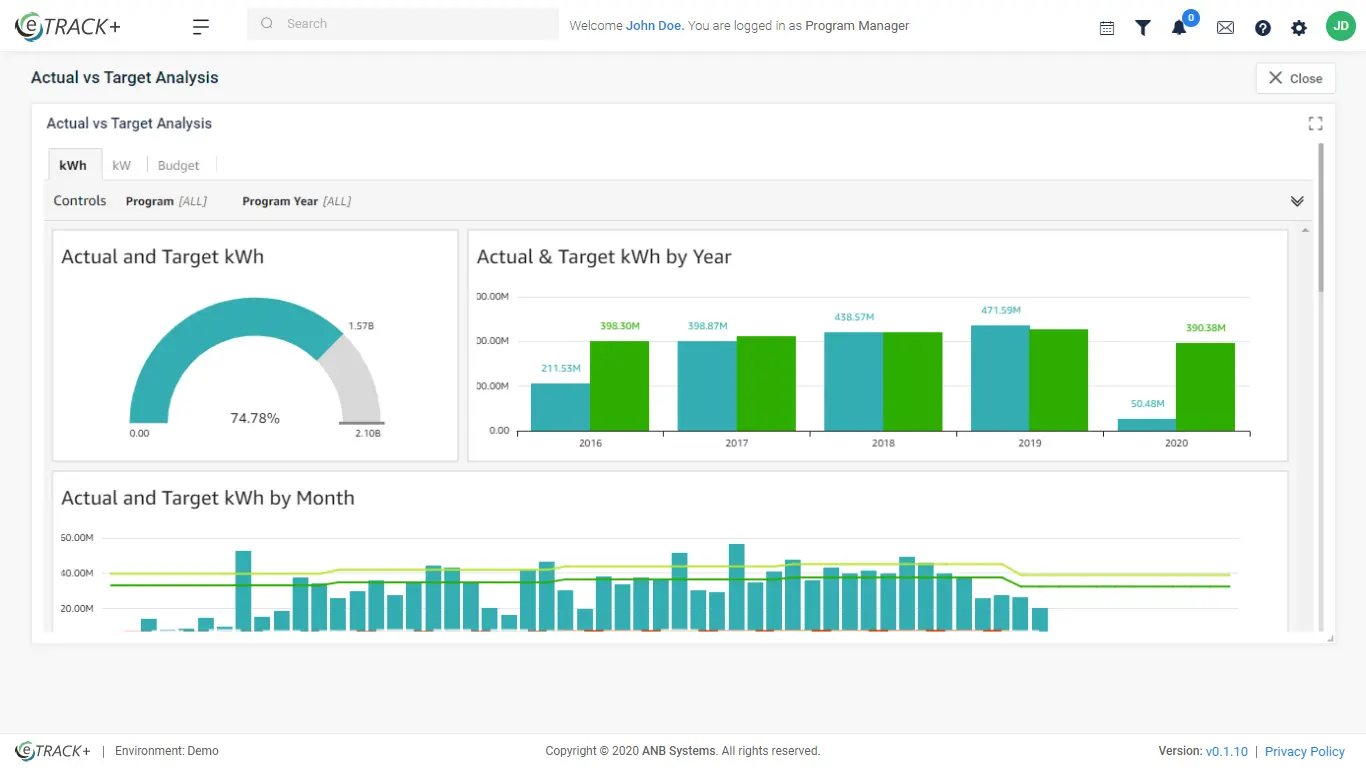The image size is (1366, 768).
Task: Open the hamburger navigation menu
Action: coord(200,27)
